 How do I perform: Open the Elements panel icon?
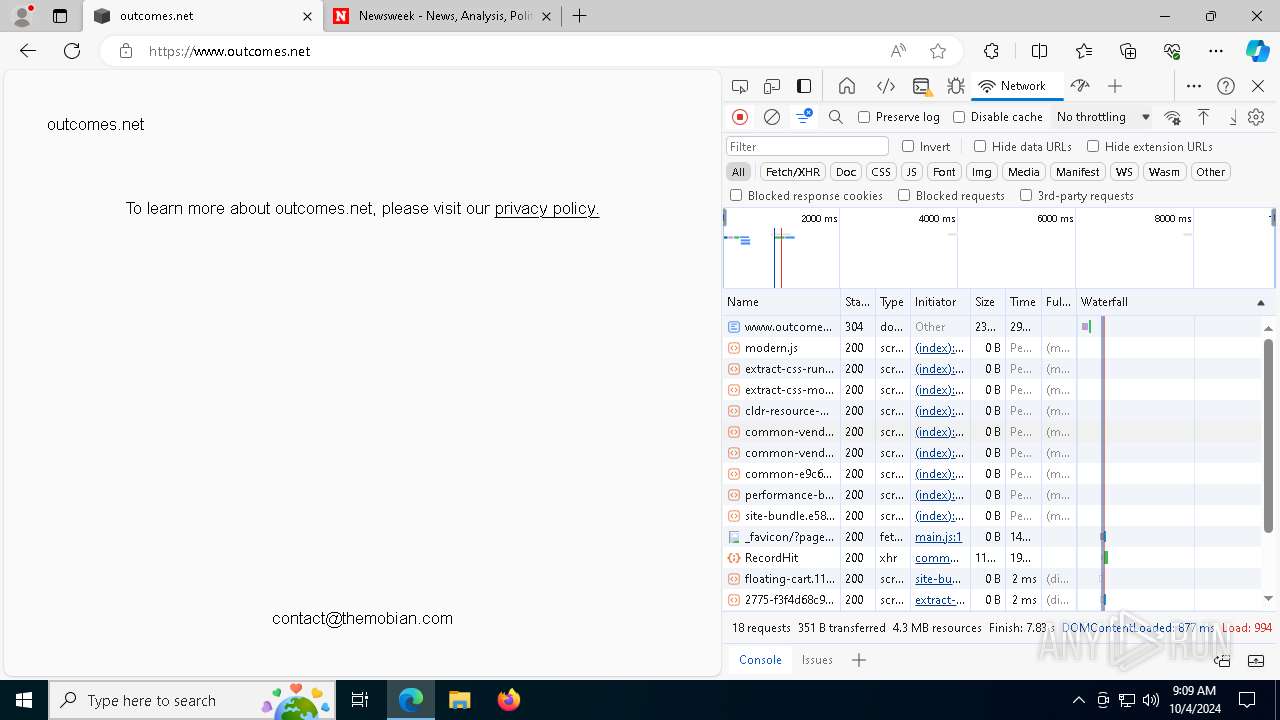point(885,86)
